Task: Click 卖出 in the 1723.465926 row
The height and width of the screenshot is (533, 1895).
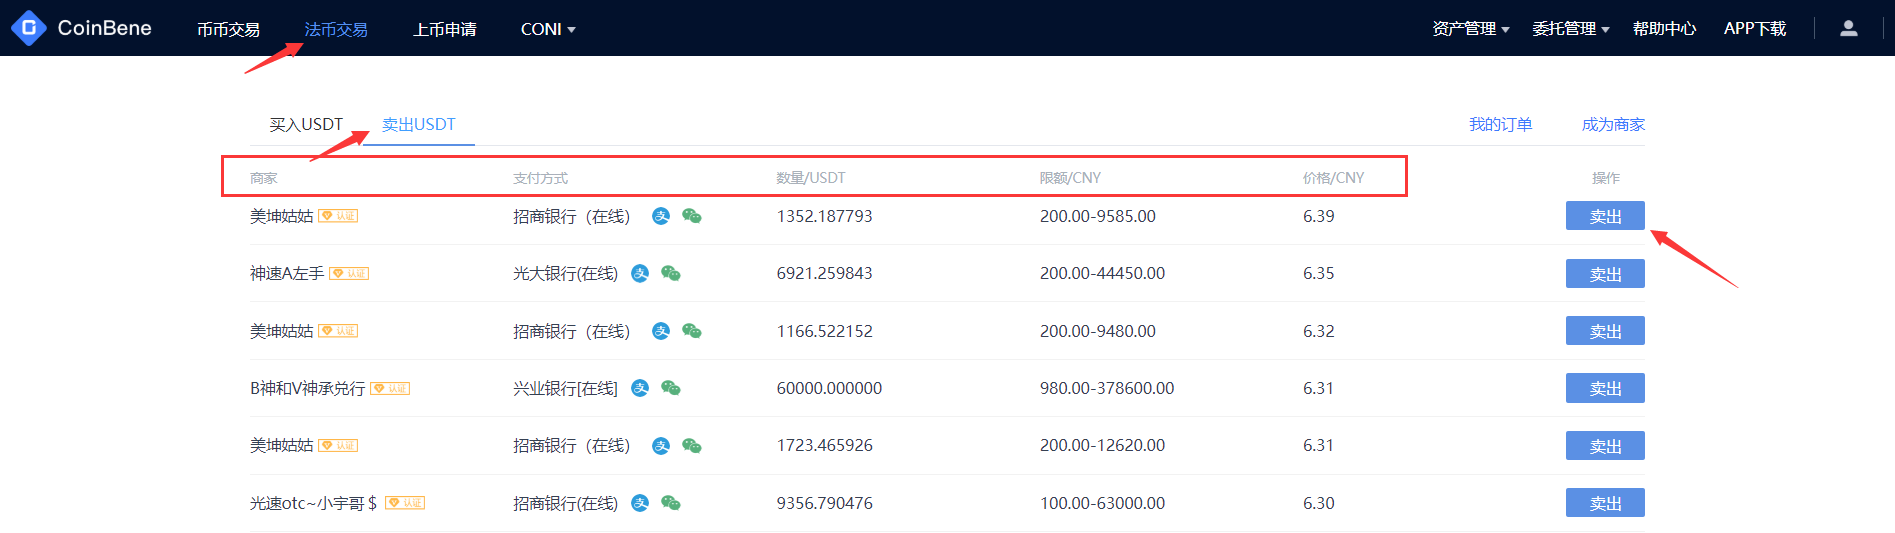Action: tap(1605, 446)
